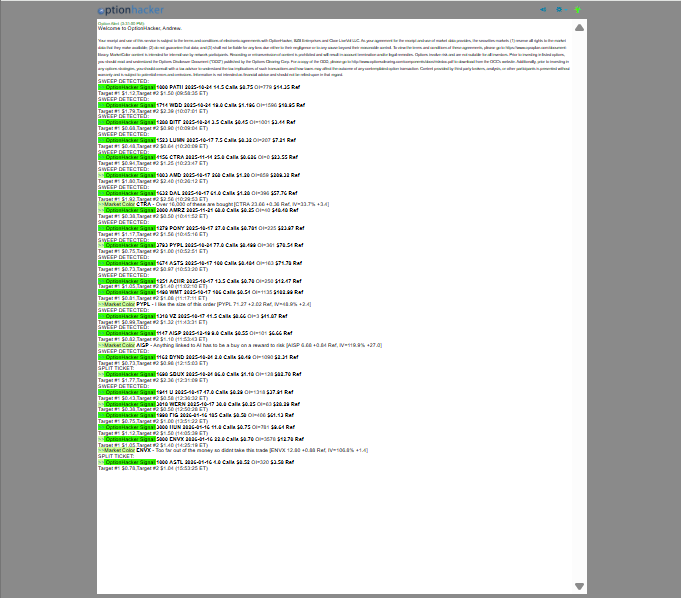The image size is (681, 598).
Task: Click the scrollbar track beside the alerts
Action: coord(579,300)
